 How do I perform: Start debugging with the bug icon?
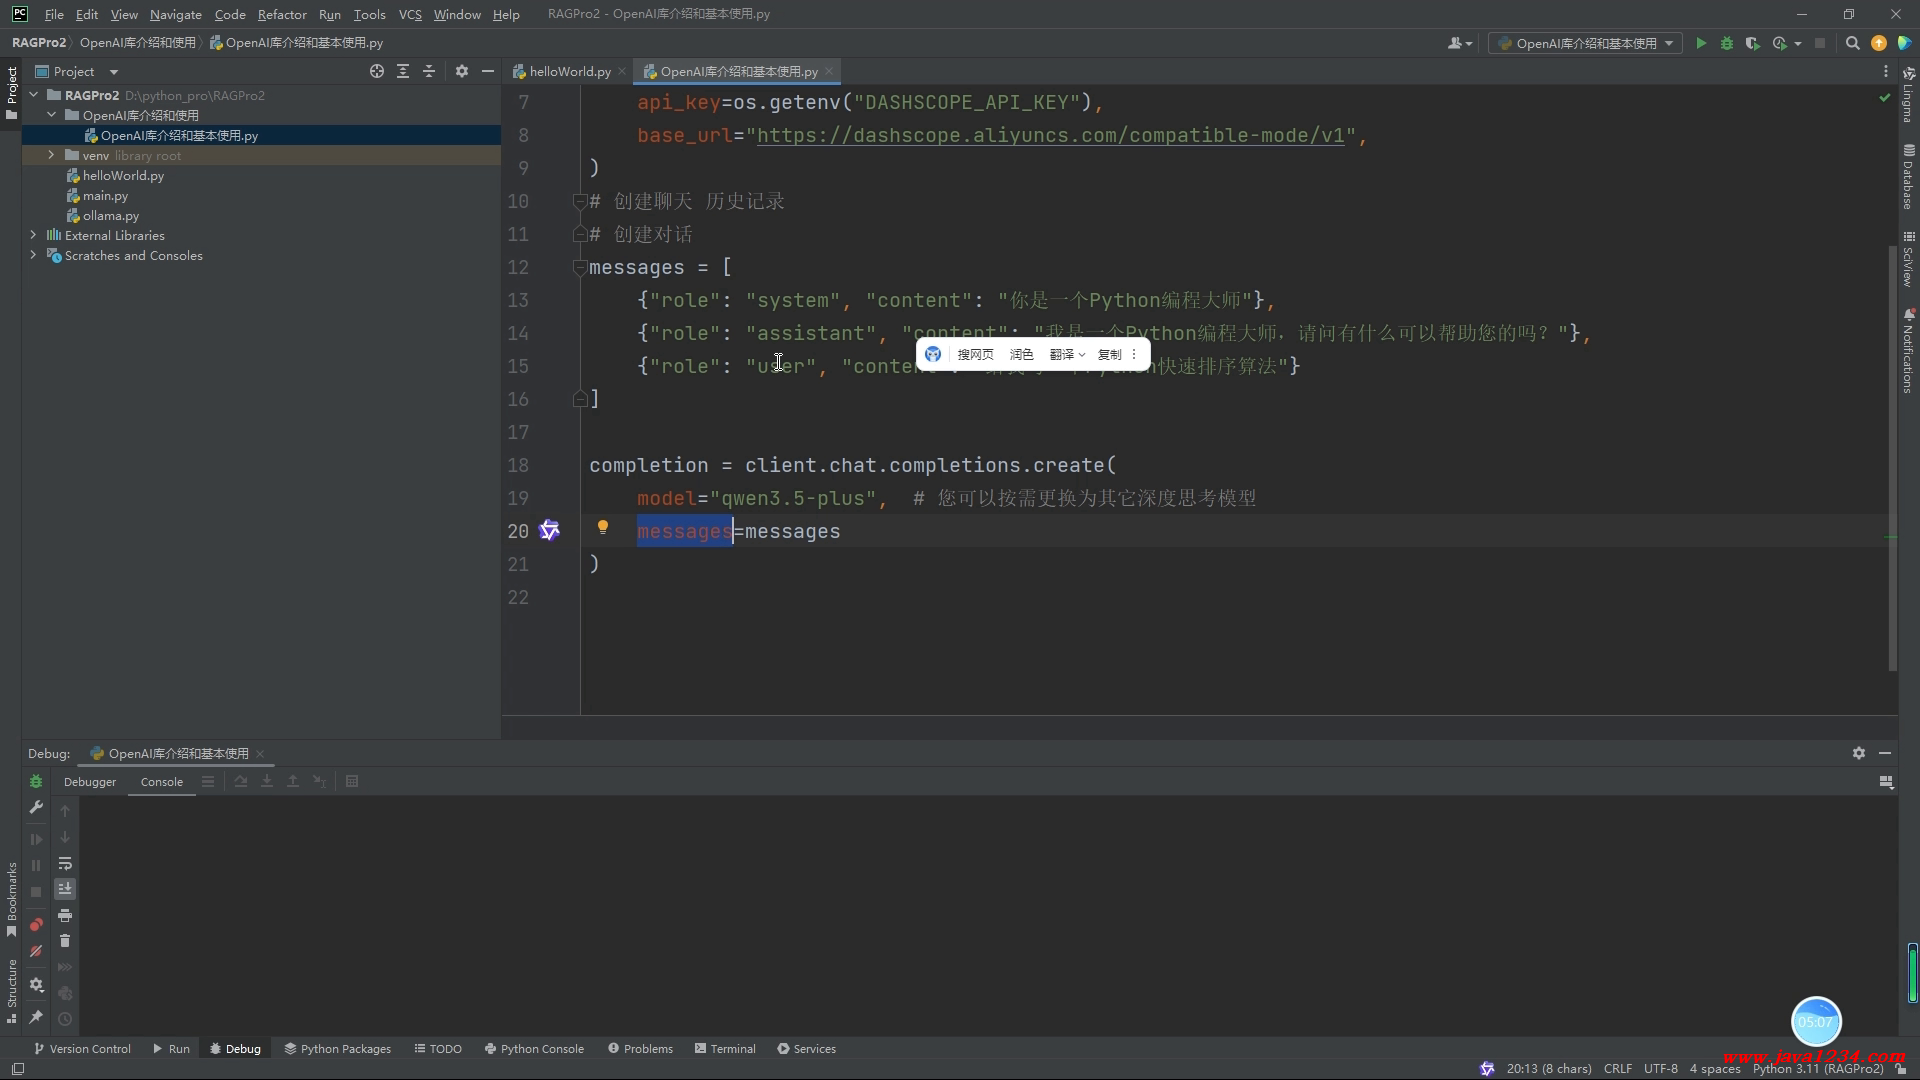click(1727, 43)
